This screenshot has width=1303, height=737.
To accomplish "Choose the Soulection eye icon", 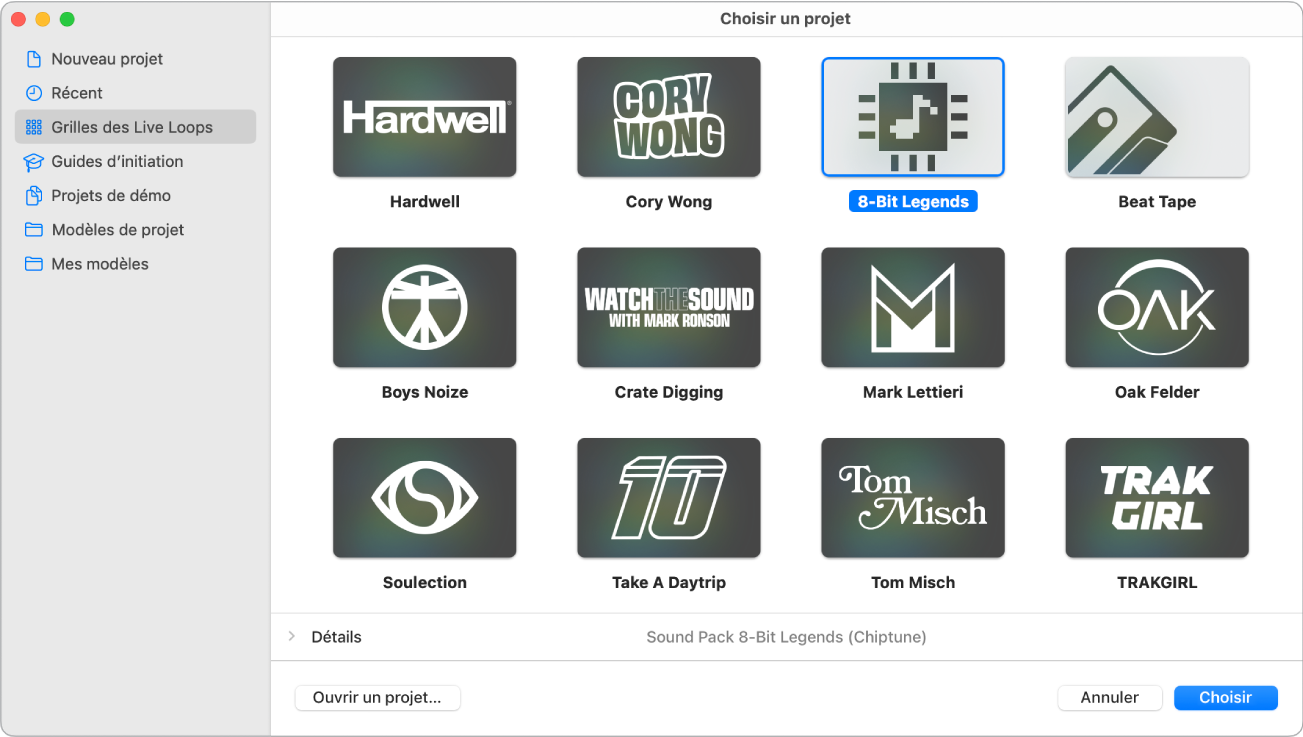I will pyautogui.click(x=424, y=497).
